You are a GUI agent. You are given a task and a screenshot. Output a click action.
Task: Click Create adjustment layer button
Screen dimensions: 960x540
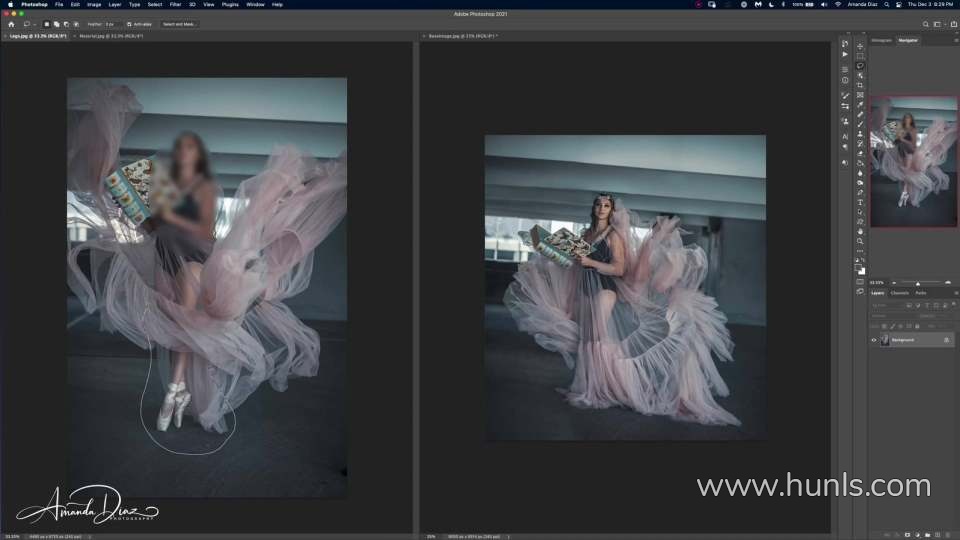[917, 534]
